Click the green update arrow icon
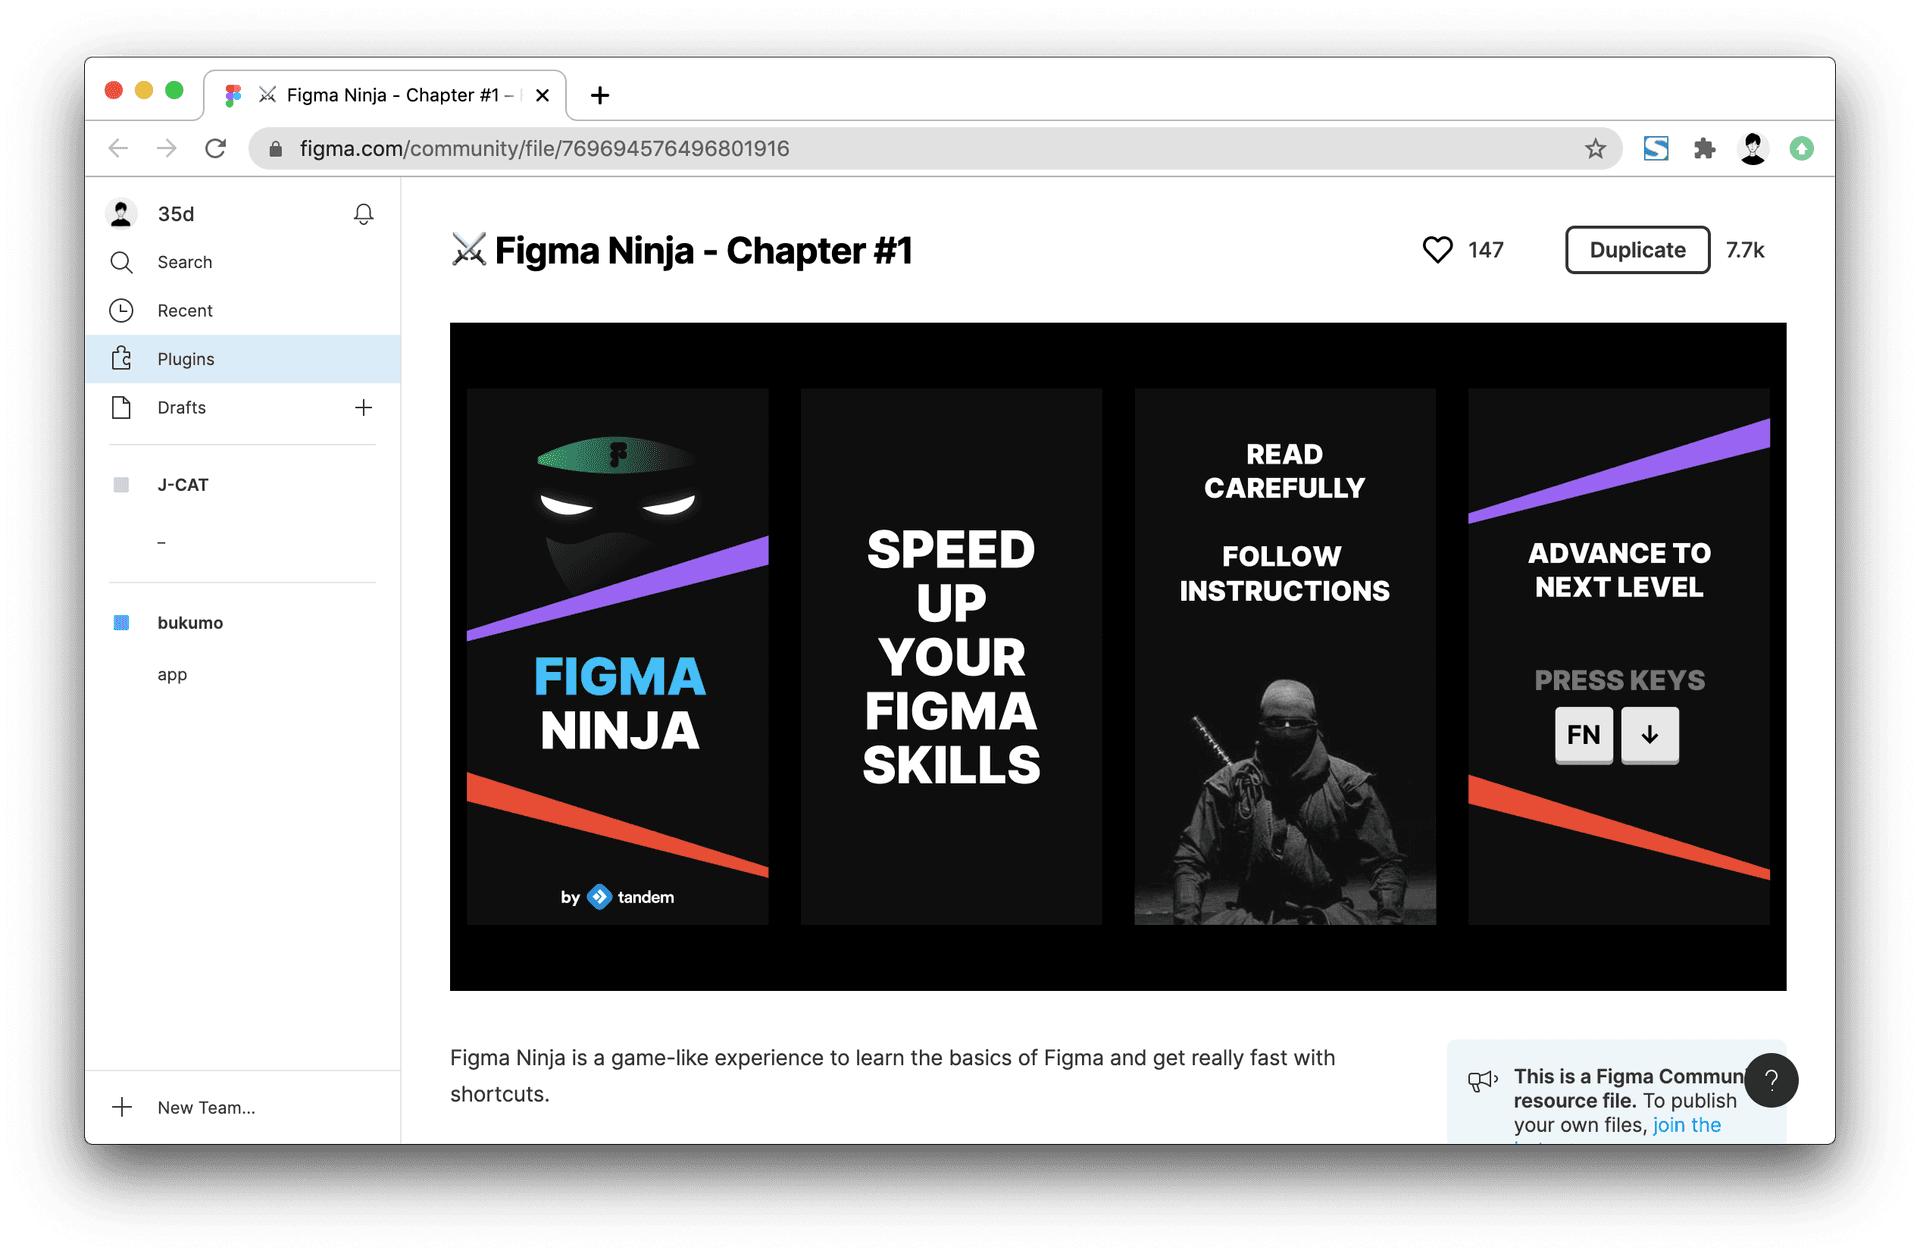 coord(1802,149)
